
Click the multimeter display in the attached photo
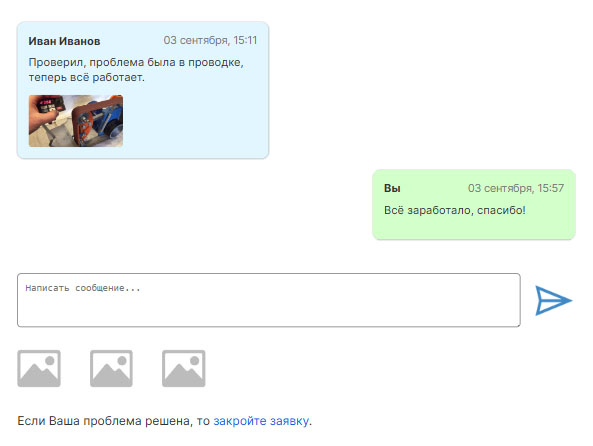[x=47, y=103]
